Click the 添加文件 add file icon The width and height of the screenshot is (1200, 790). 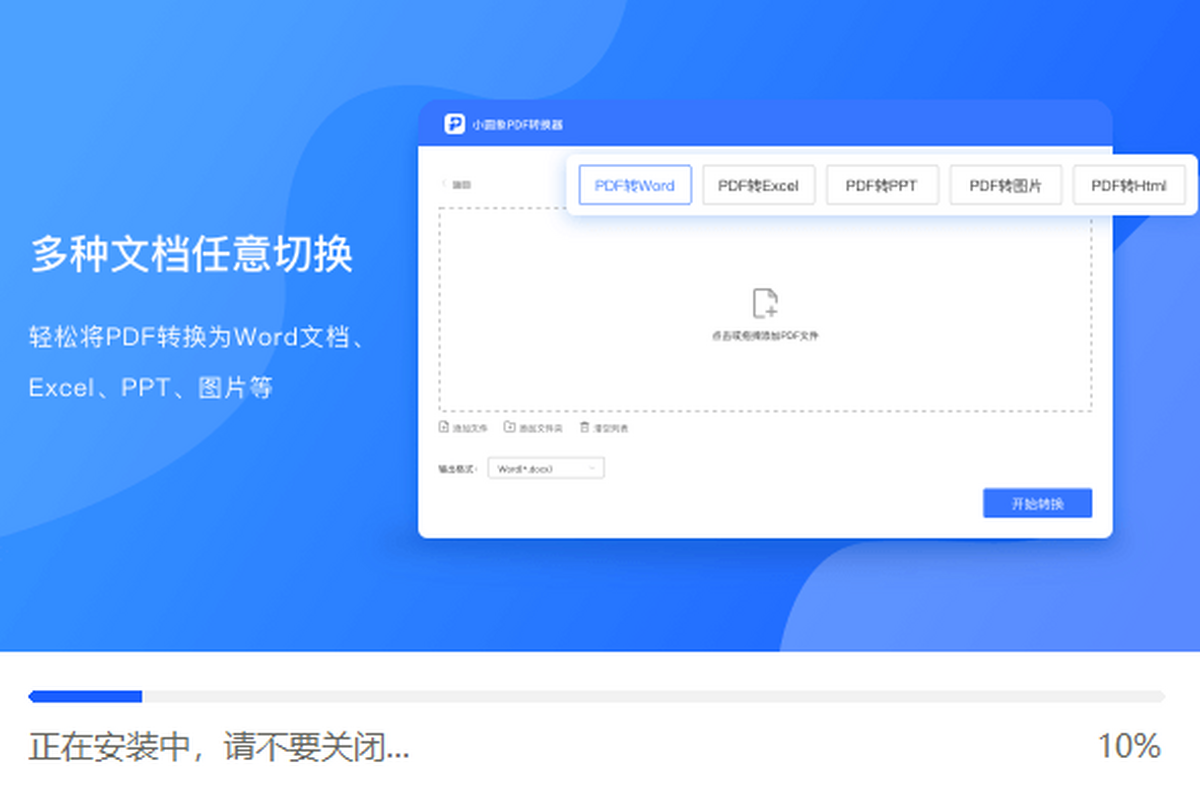pyautogui.click(x=445, y=427)
